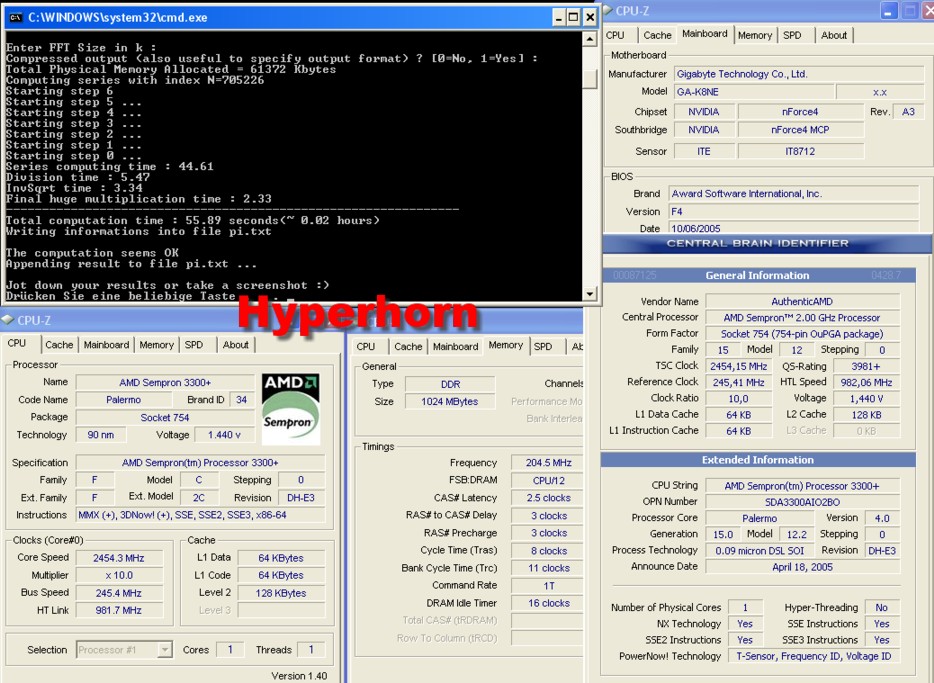Screen dimensions: 934x683
Task: Click the Extended Information section header
Action: (x=758, y=460)
